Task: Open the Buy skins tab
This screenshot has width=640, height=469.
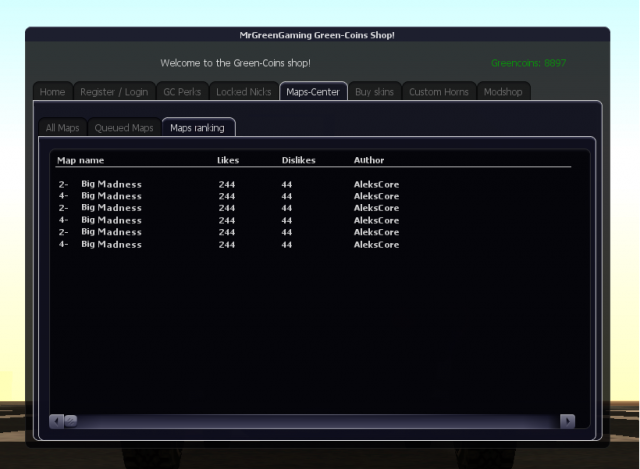Action: (375, 92)
